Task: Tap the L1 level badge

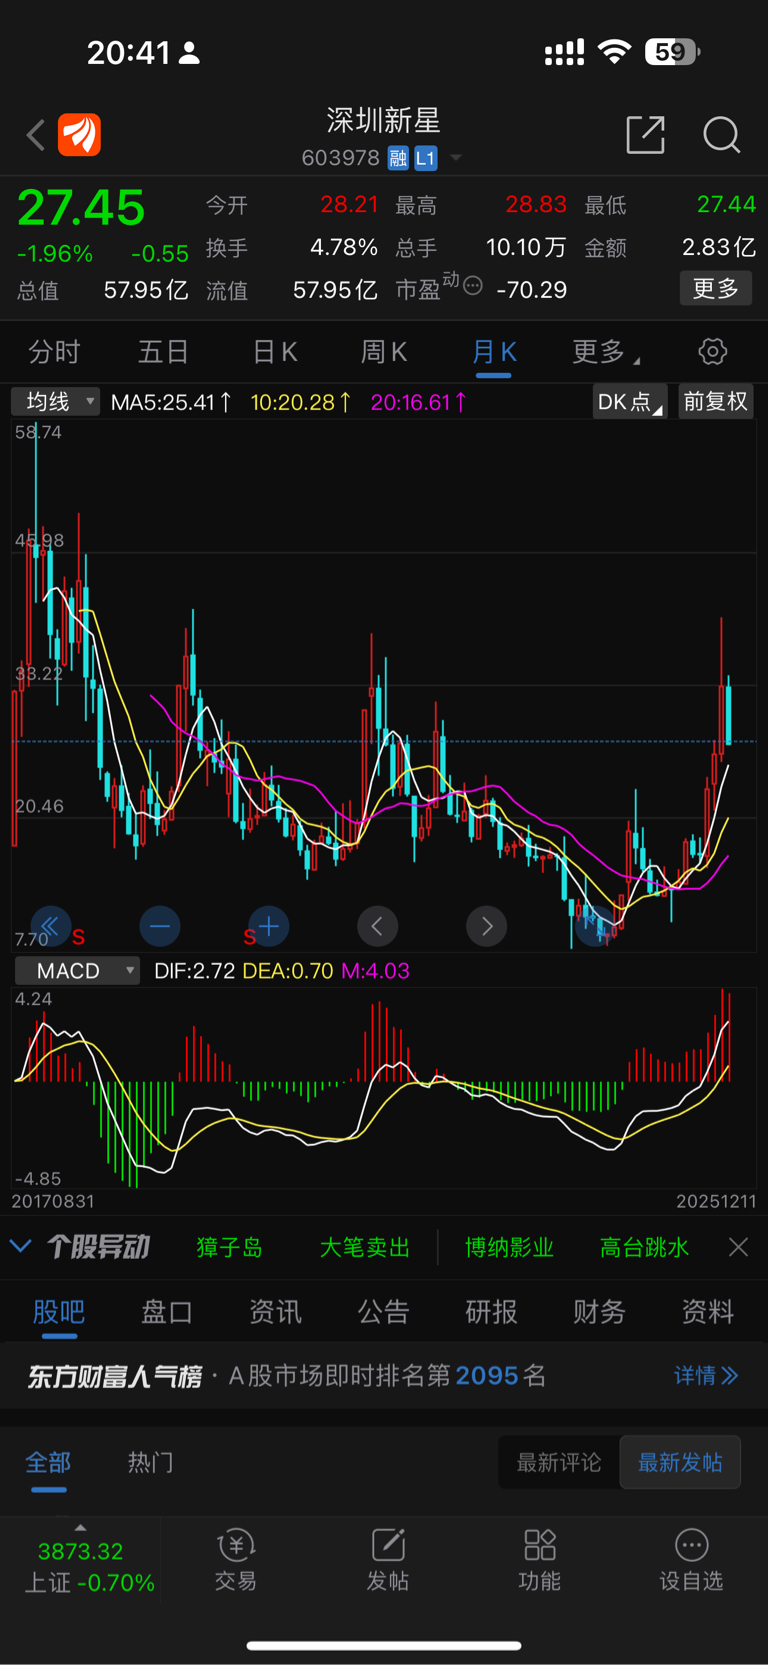Action: point(426,158)
